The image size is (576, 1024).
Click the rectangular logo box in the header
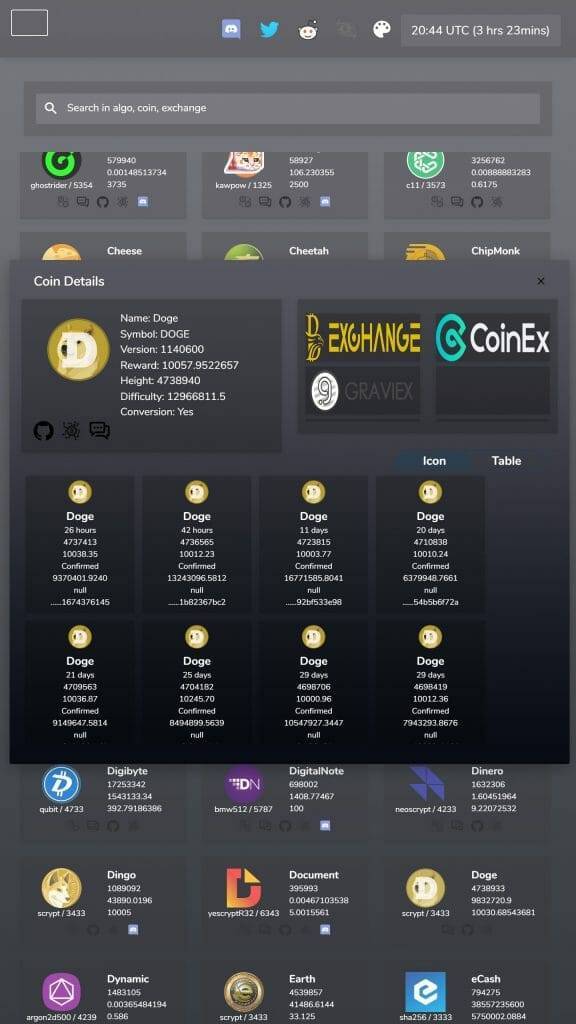pos(29,23)
